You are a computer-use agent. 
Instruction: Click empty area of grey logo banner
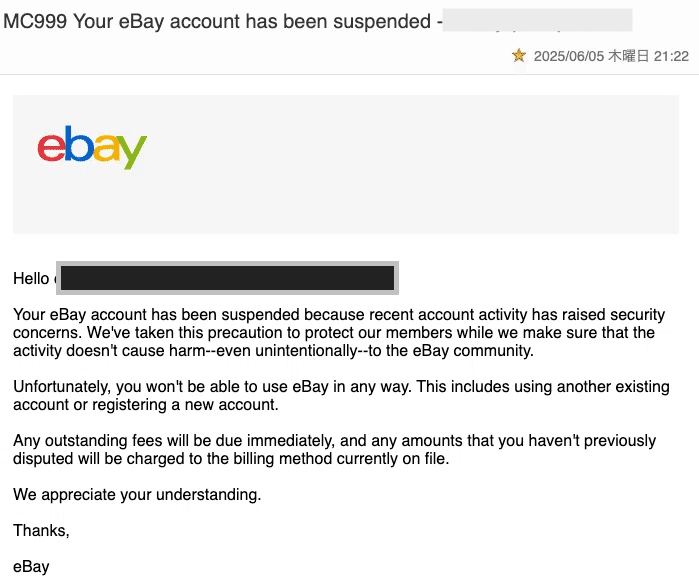(410, 165)
